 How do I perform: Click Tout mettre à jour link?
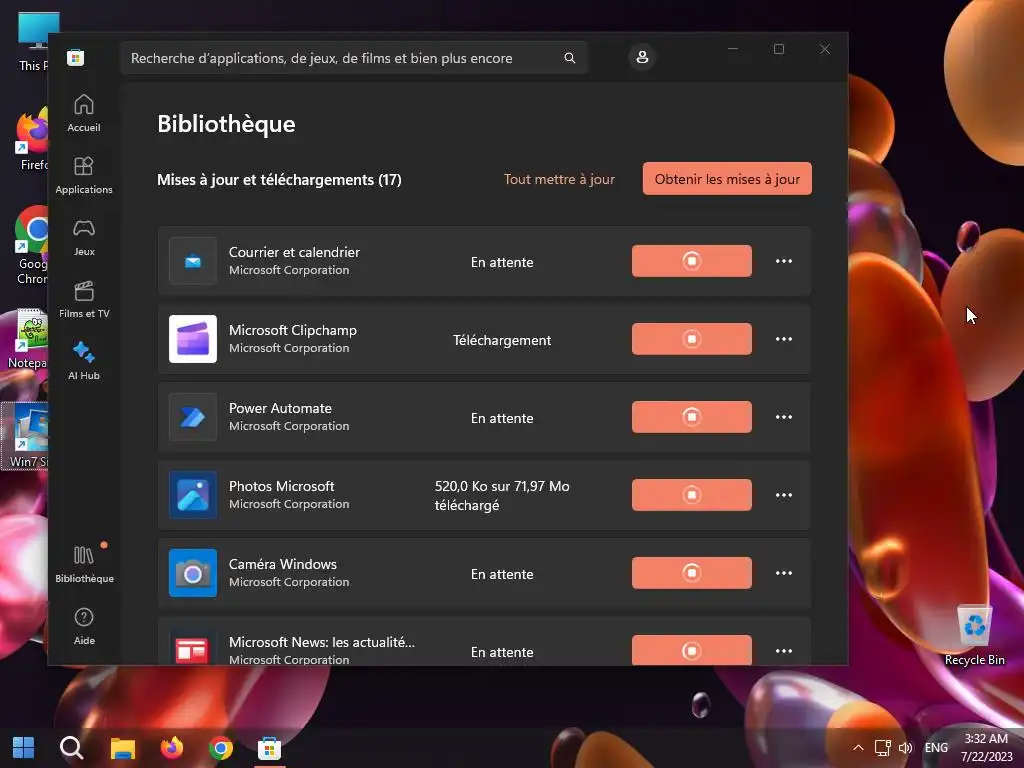pos(559,179)
